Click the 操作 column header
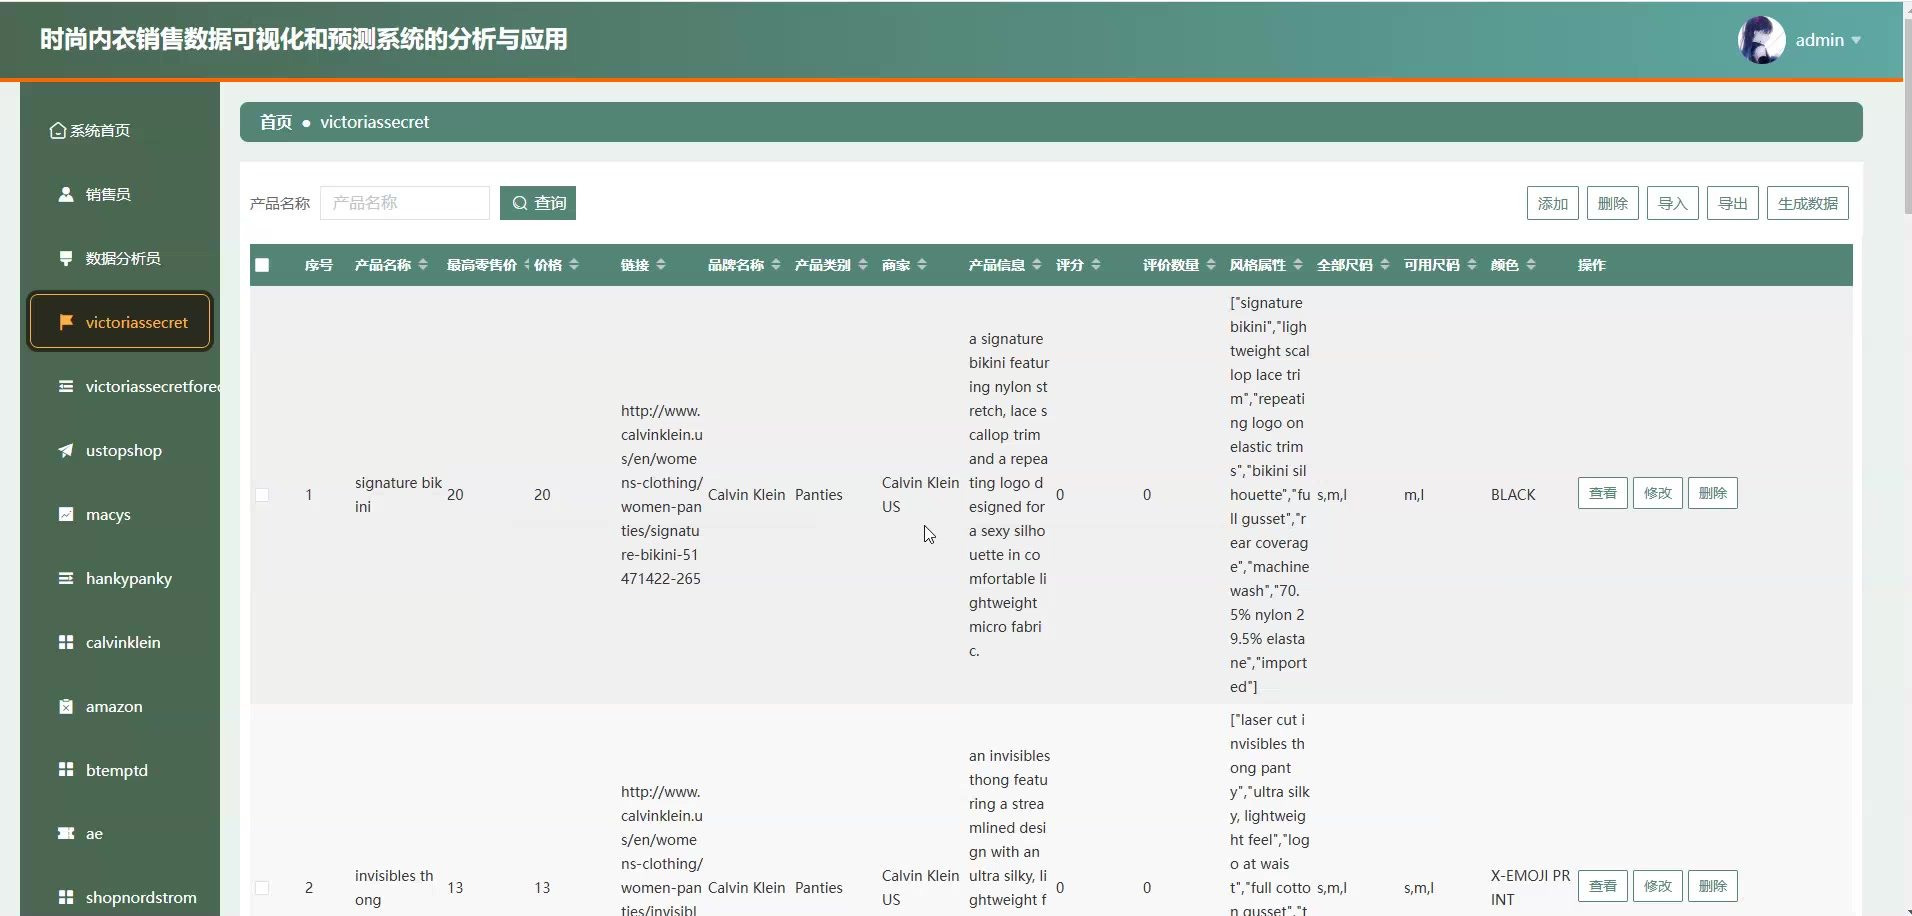This screenshot has width=1912, height=916. 1592,265
